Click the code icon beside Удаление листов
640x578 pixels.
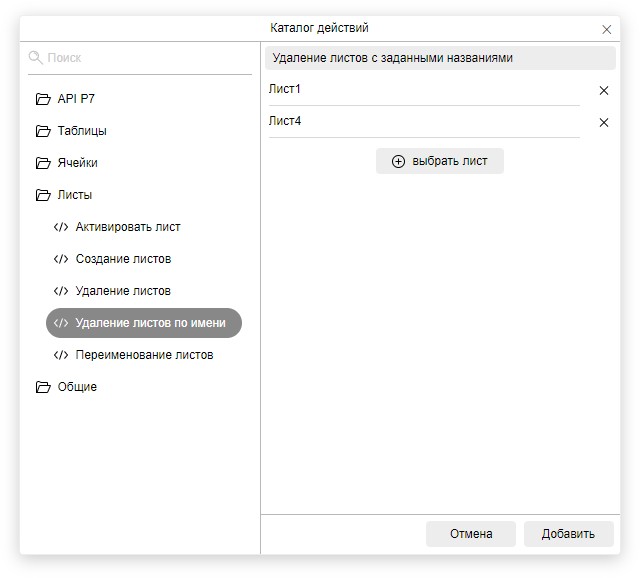[61, 291]
